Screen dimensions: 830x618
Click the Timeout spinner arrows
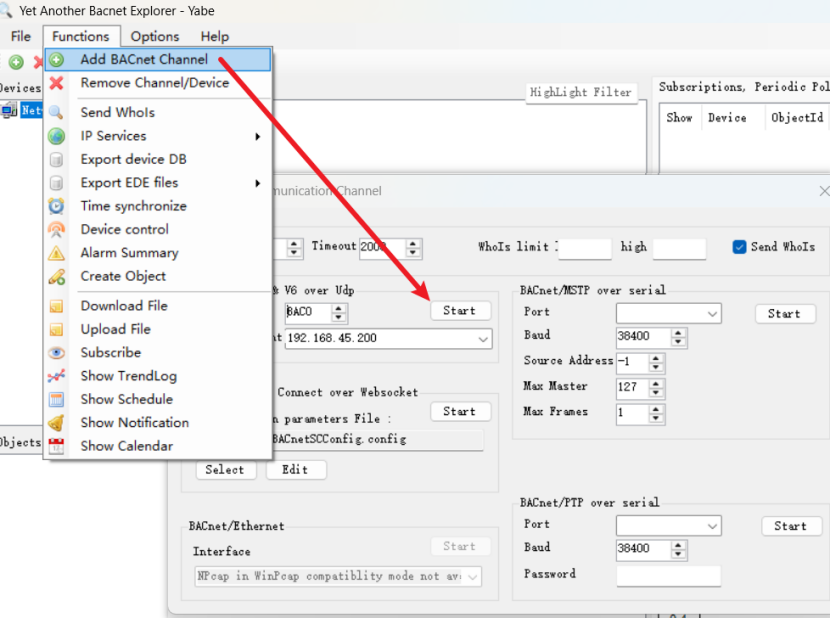point(413,248)
